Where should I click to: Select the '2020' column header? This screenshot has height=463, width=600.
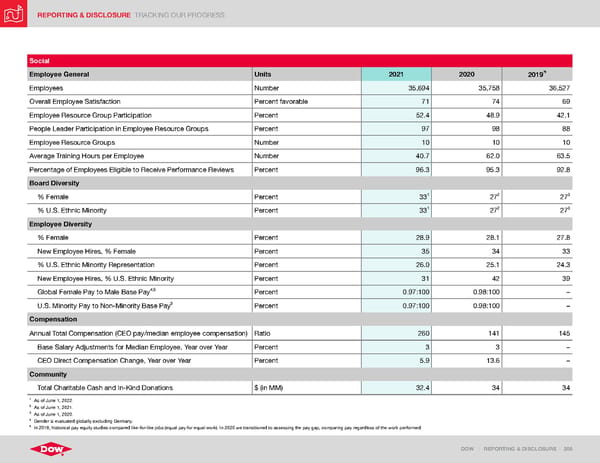pos(466,74)
